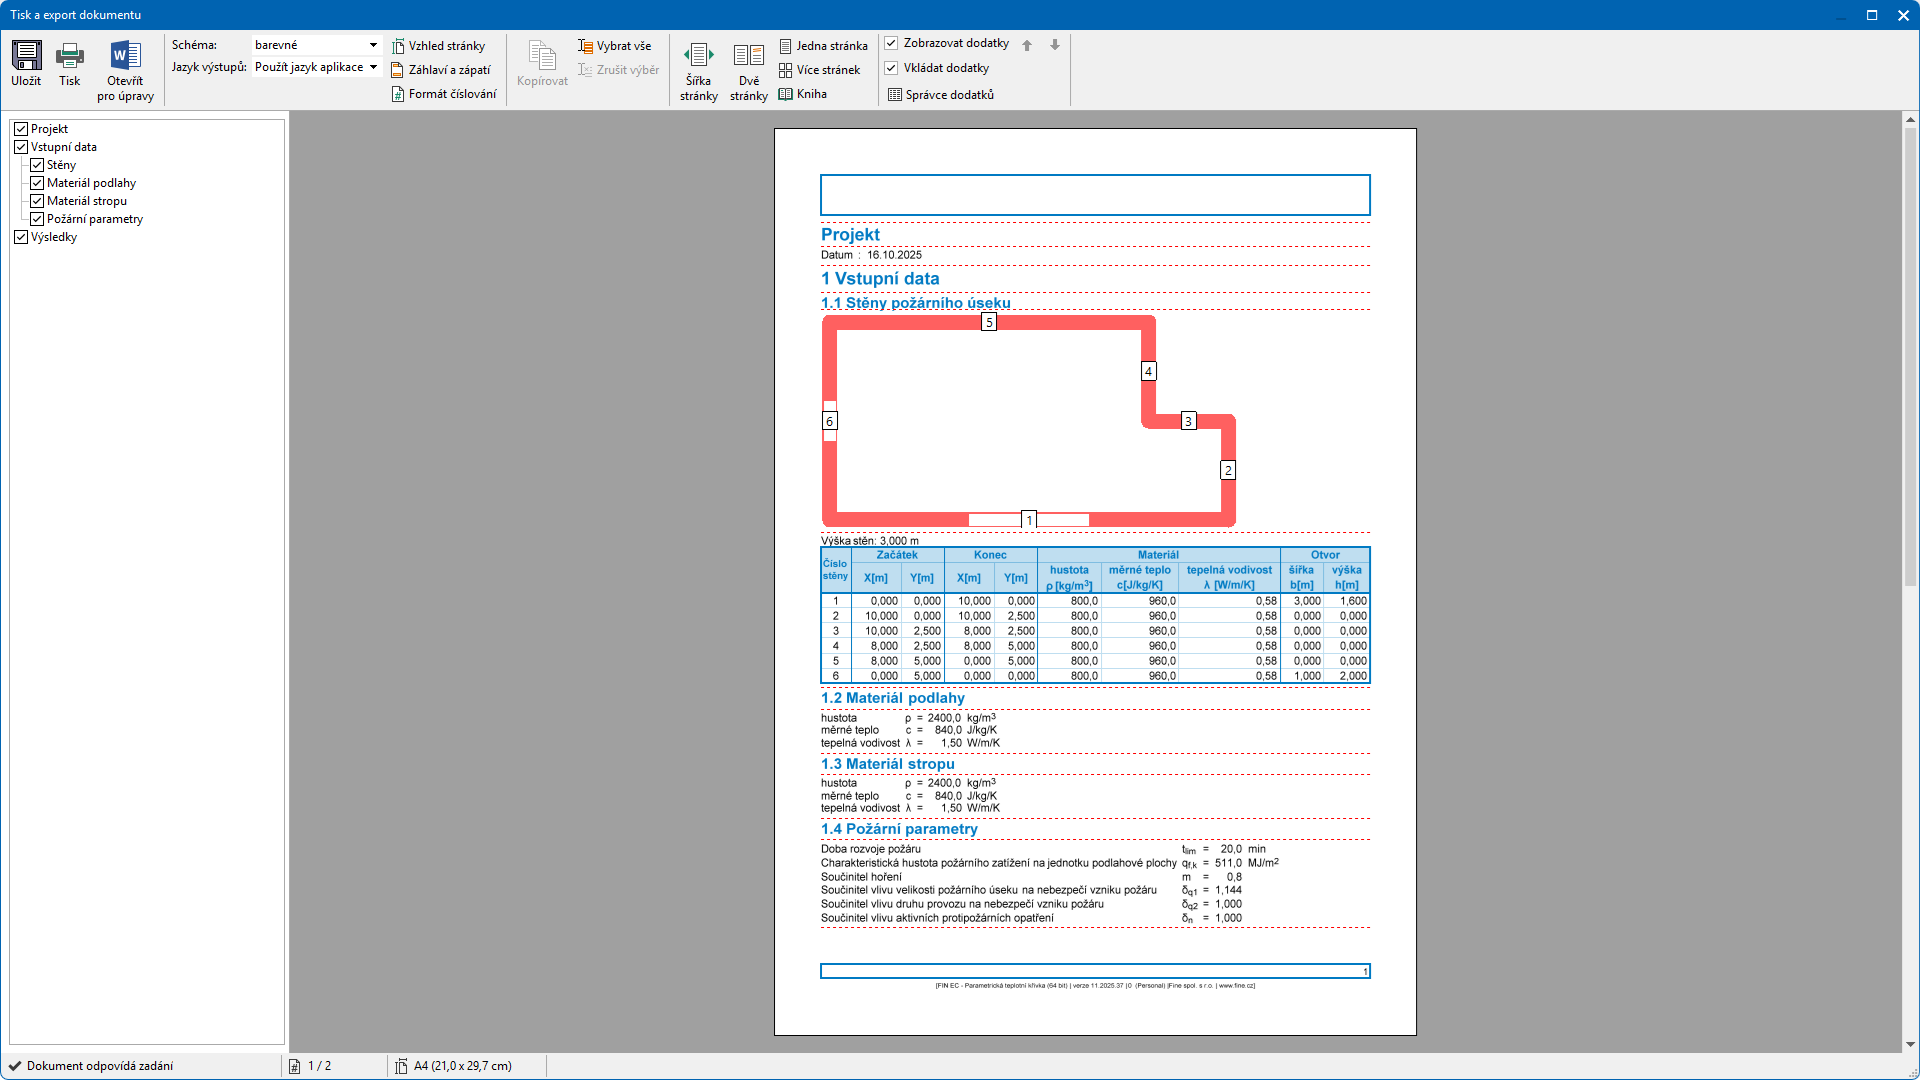Uncheck Stěny in document tree

(37, 165)
